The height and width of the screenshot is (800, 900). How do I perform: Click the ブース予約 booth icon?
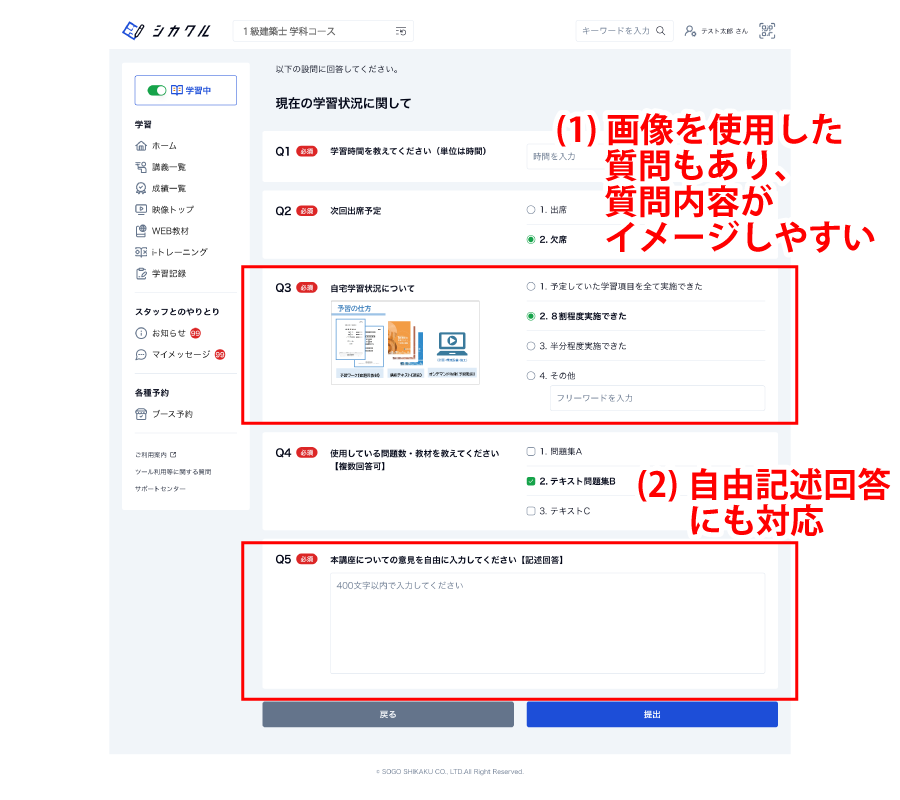pyautogui.click(x=141, y=414)
